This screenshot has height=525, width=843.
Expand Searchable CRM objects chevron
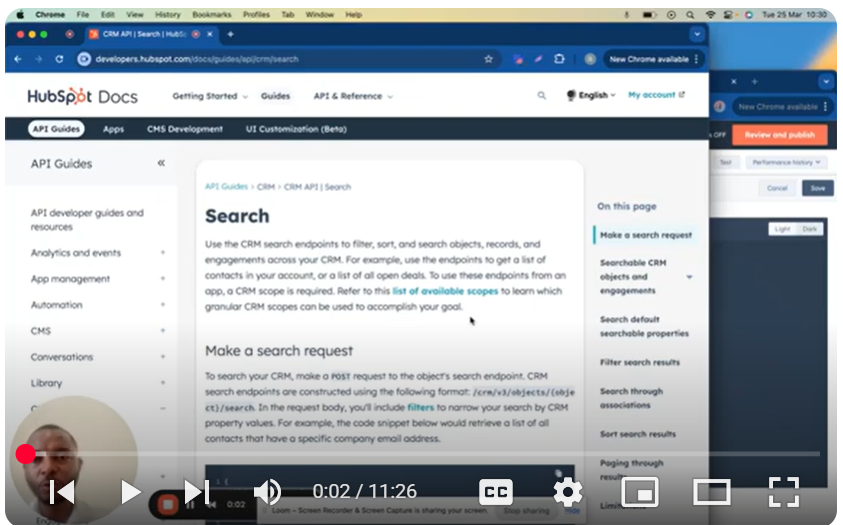(689, 277)
